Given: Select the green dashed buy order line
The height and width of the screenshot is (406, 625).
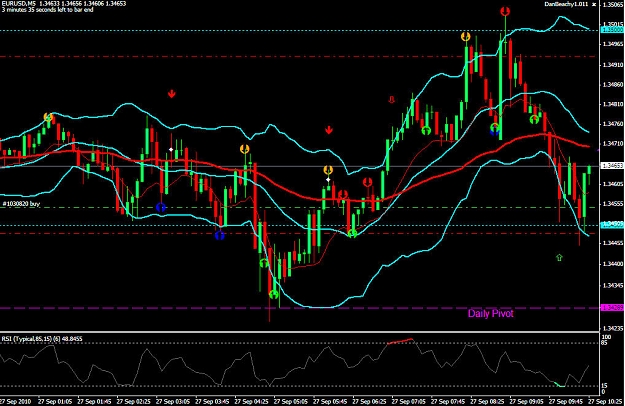Looking at the screenshot, I should tap(300, 208).
